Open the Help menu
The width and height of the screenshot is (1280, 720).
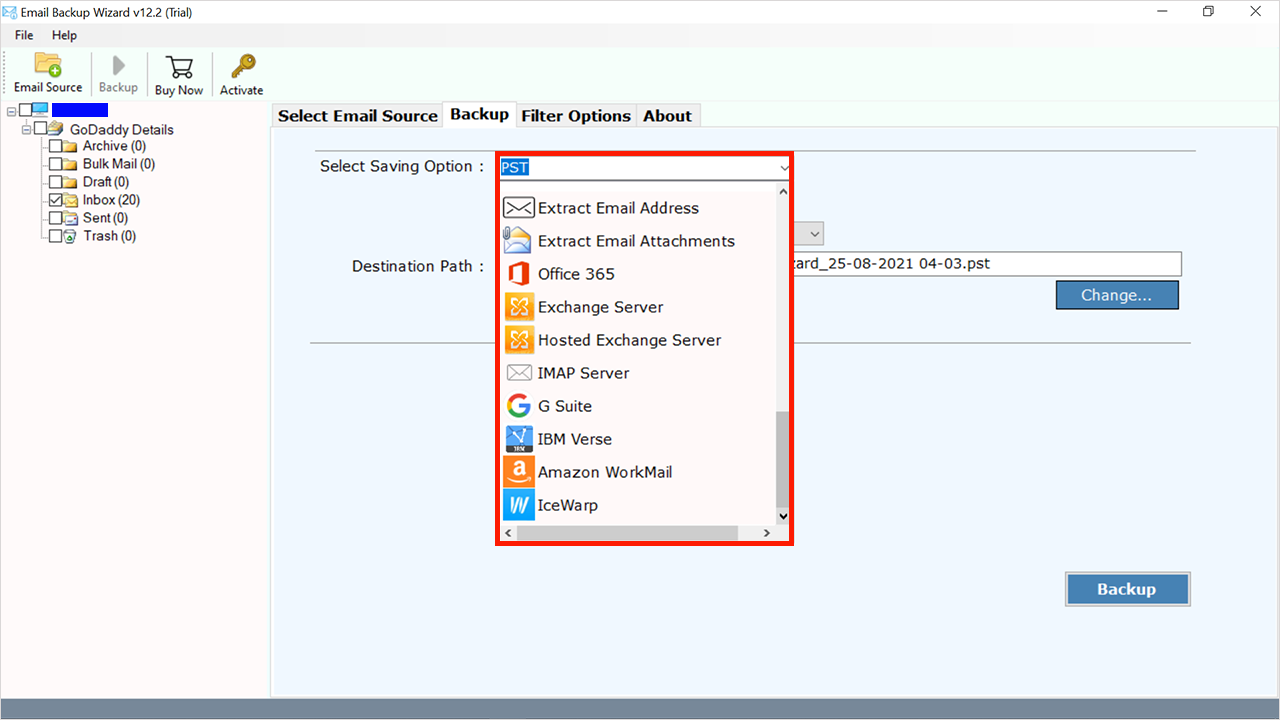(x=64, y=35)
